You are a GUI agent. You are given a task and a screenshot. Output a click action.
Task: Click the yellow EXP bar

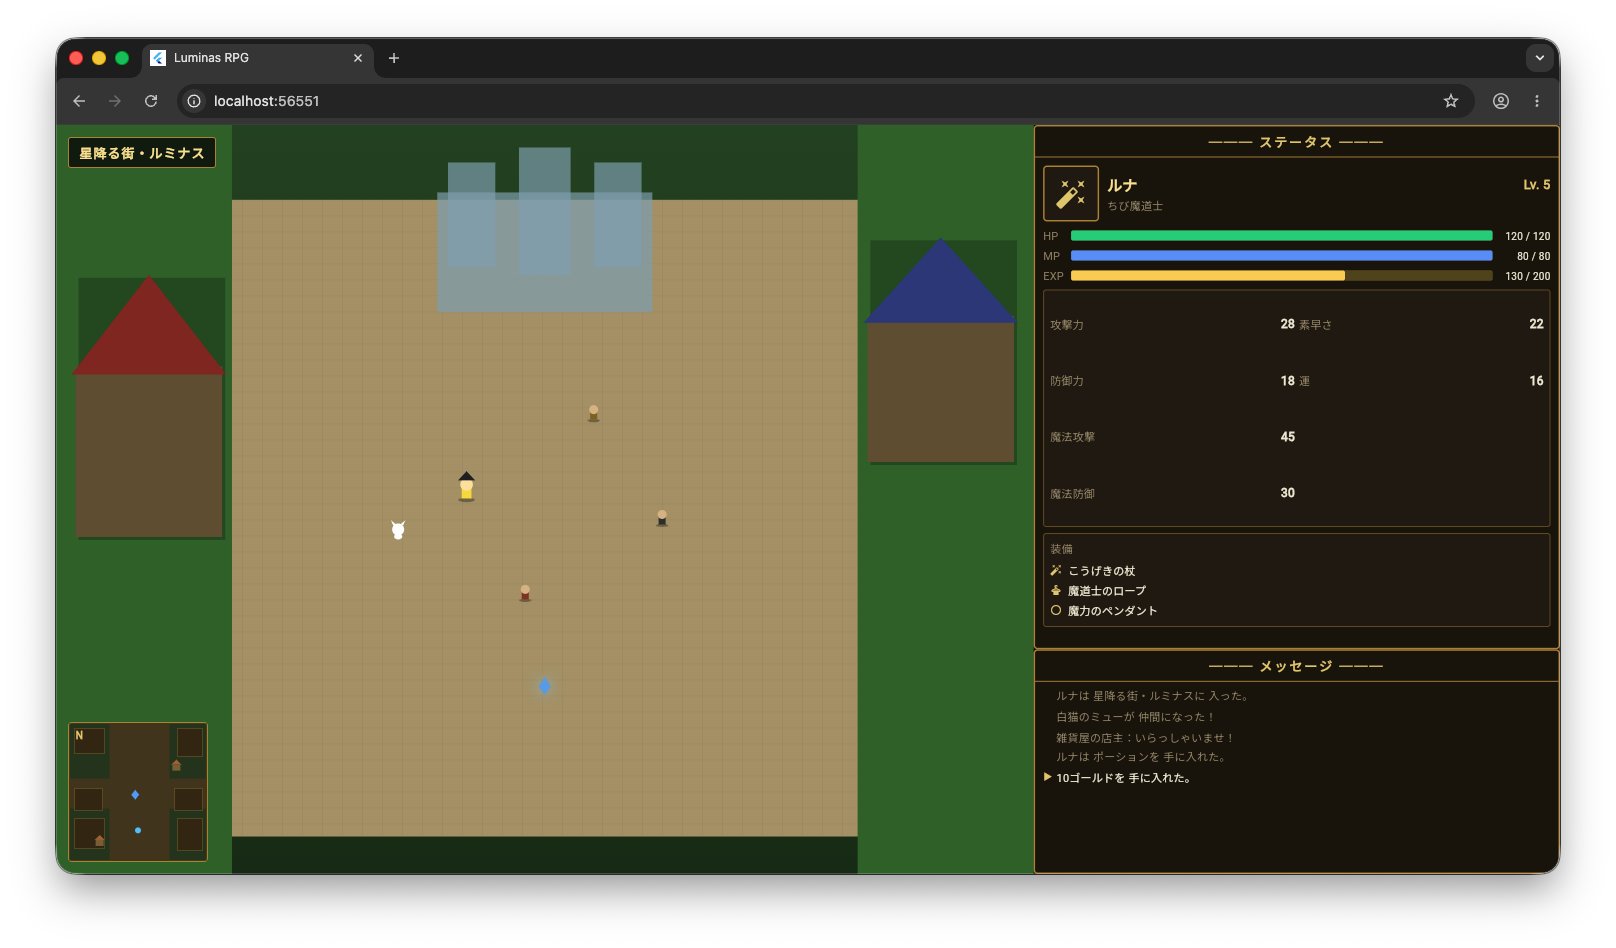pos(1281,276)
